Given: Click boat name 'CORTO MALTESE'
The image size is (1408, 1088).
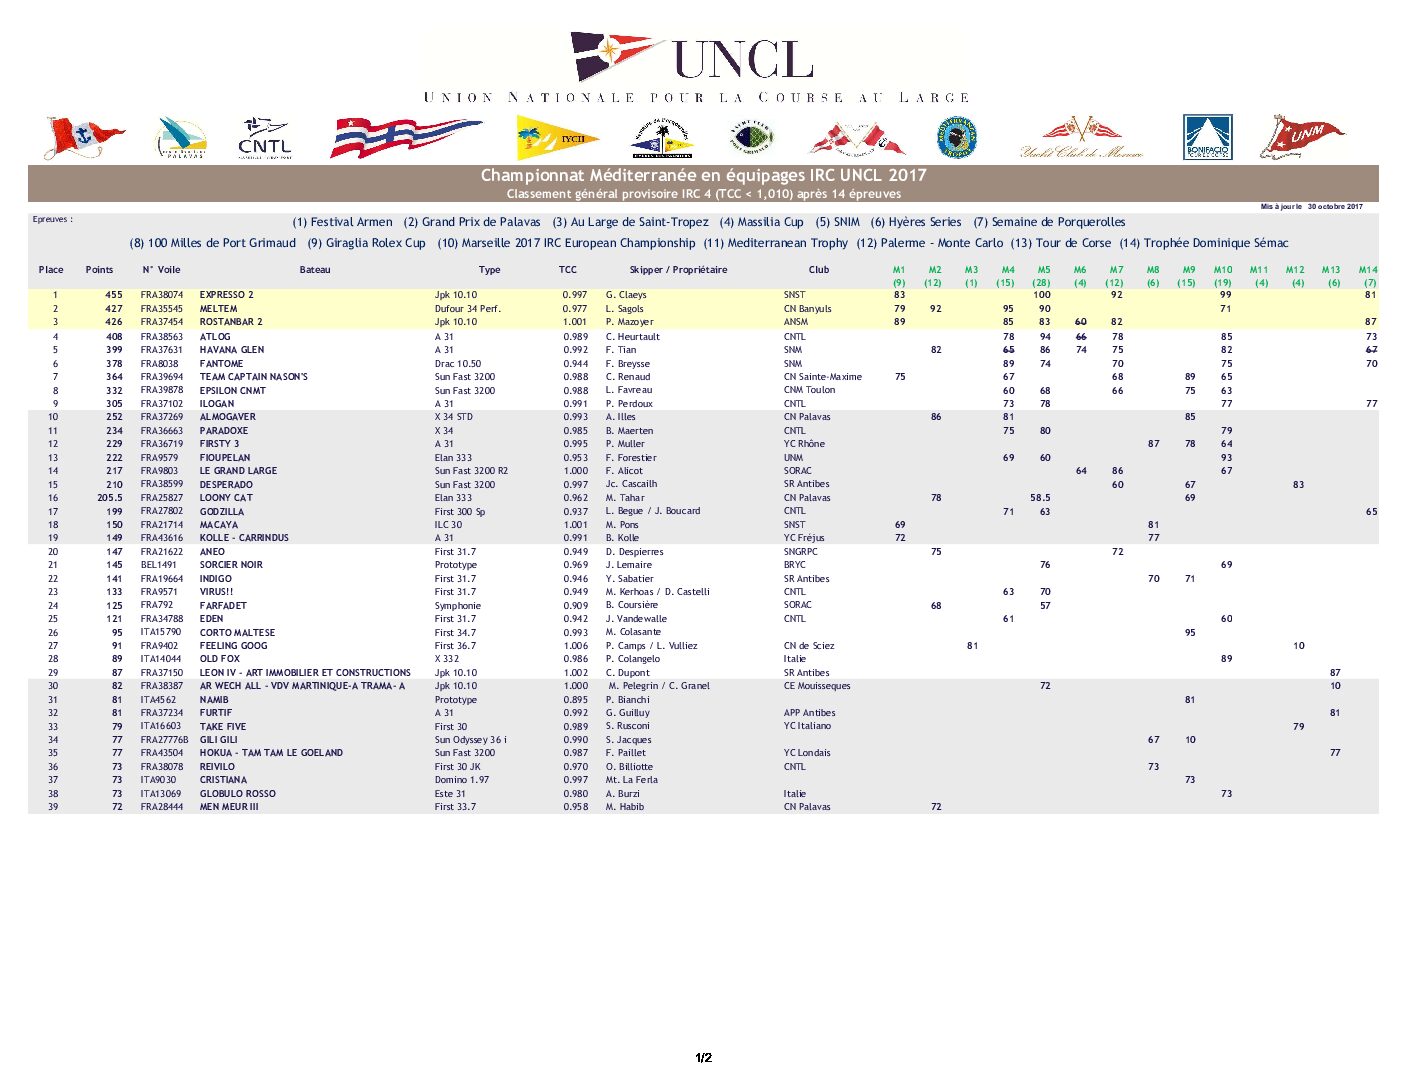Looking at the screenshot, I should pos(237,633).
